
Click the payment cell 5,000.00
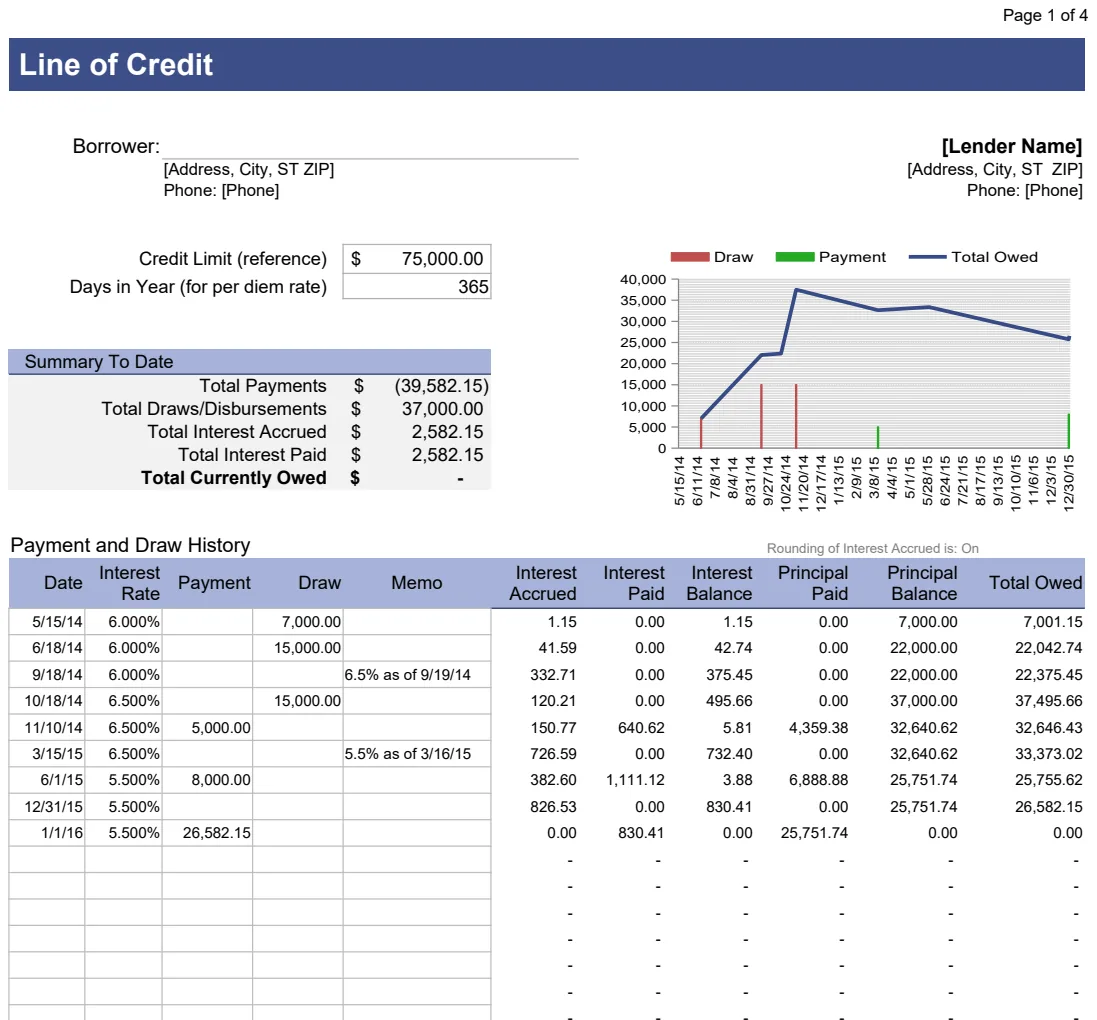click(x=207, y=728)
